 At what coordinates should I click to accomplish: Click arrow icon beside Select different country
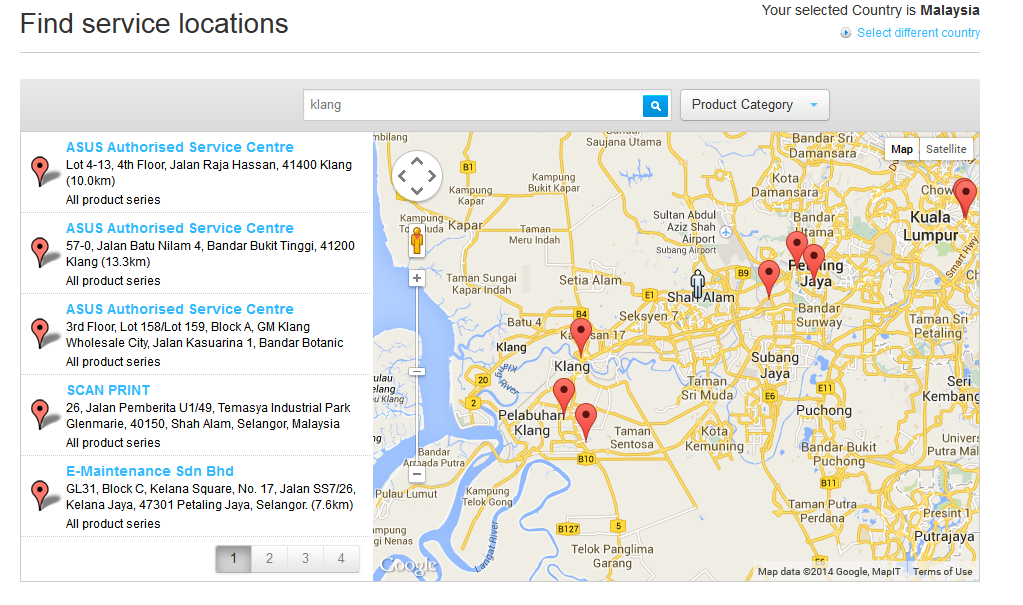(x=845, y=33)
